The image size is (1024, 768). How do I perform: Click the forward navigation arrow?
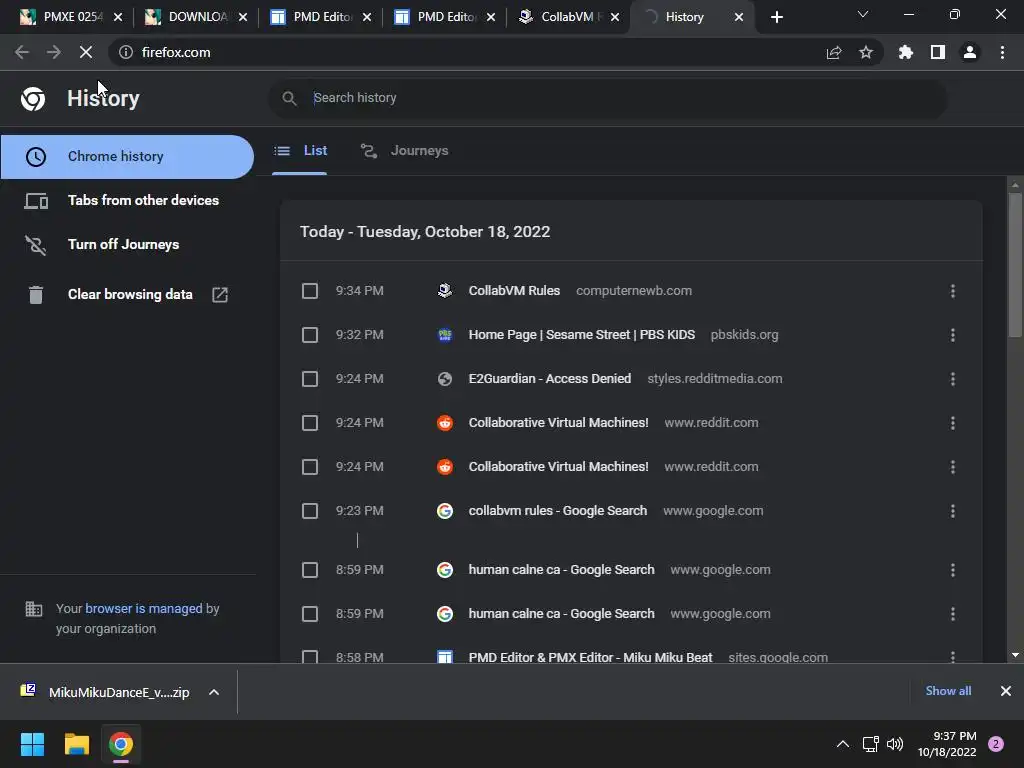click(54, 52)
